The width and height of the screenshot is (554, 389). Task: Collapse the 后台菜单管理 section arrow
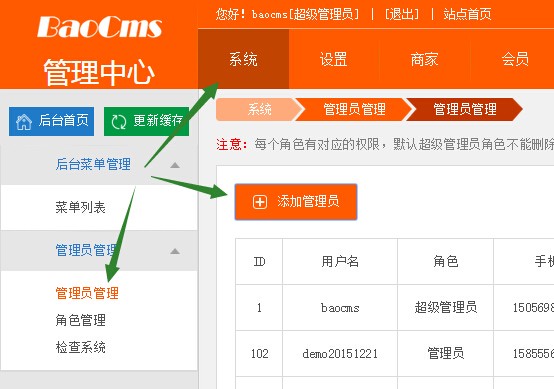point(175,165)
